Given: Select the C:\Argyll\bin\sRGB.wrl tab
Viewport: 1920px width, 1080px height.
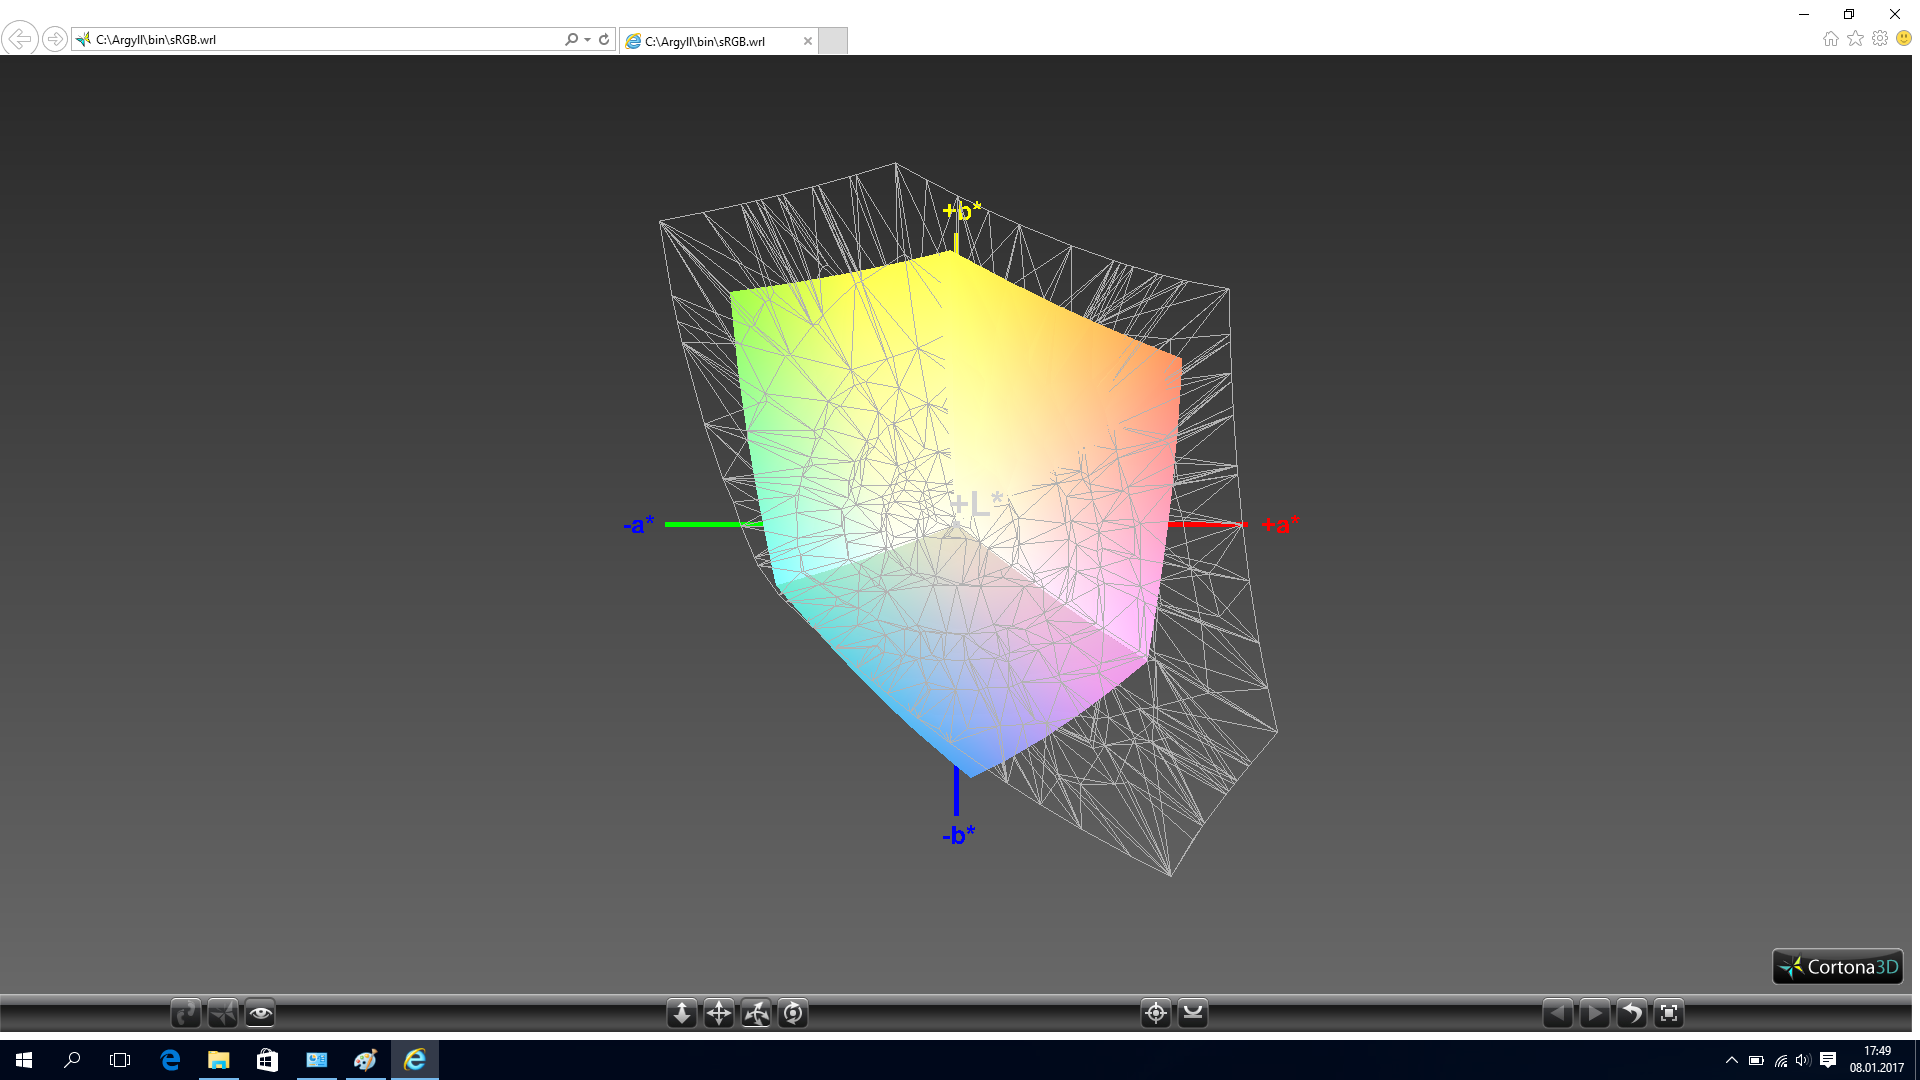Looking at the screenshot, I should pos(705,41).
